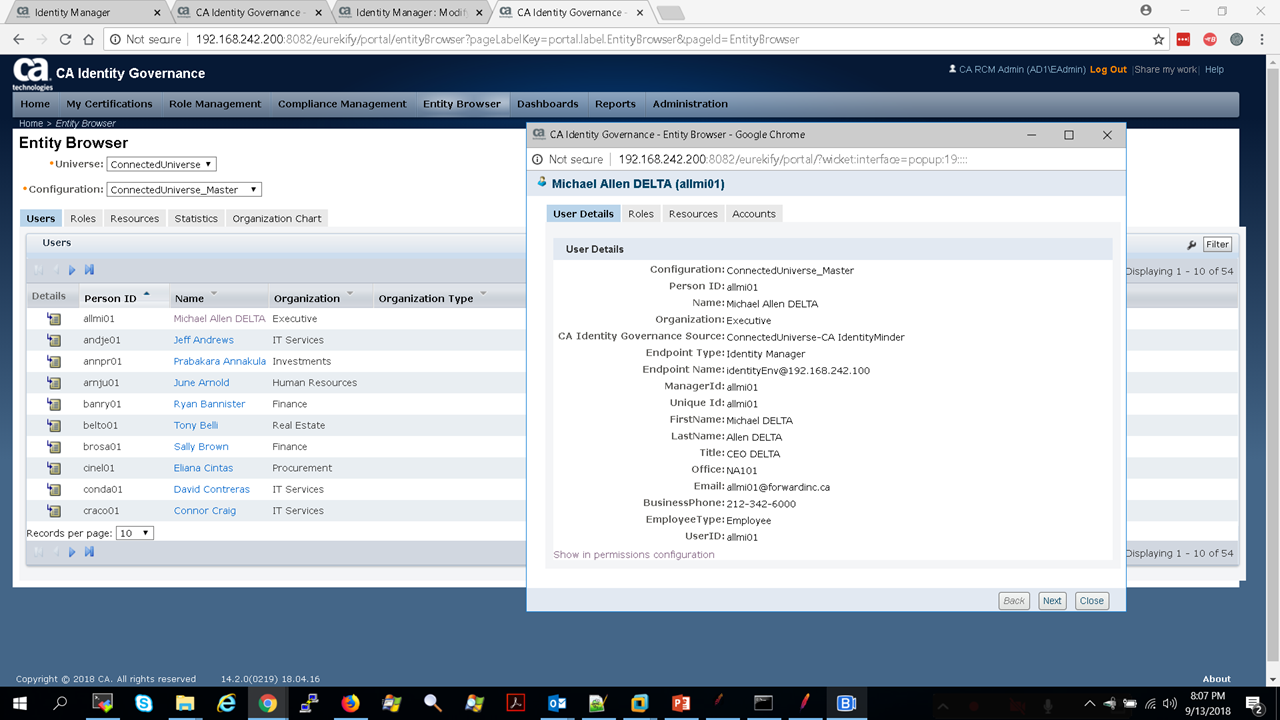Open browser home page icon

click(89, 39)
